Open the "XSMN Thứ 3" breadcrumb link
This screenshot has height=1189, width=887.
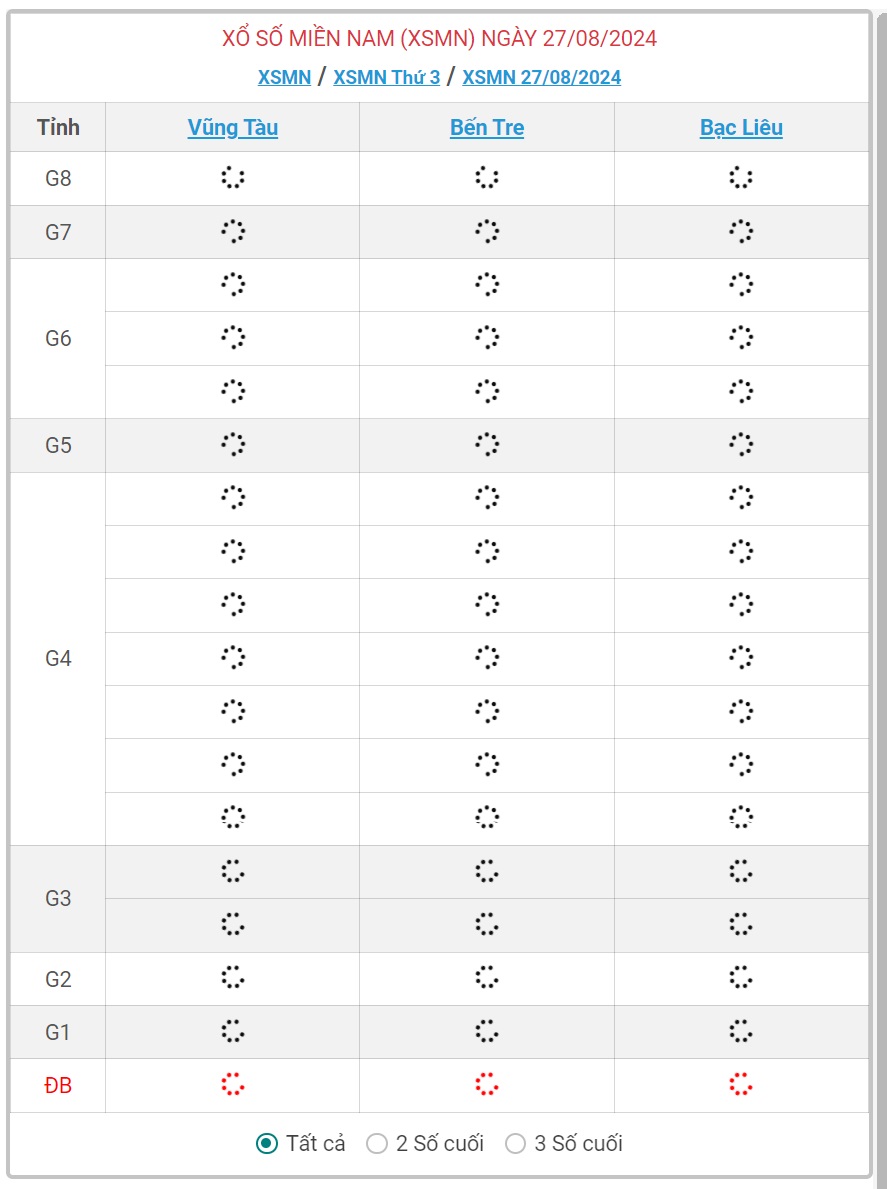click(x=386, y=77)
